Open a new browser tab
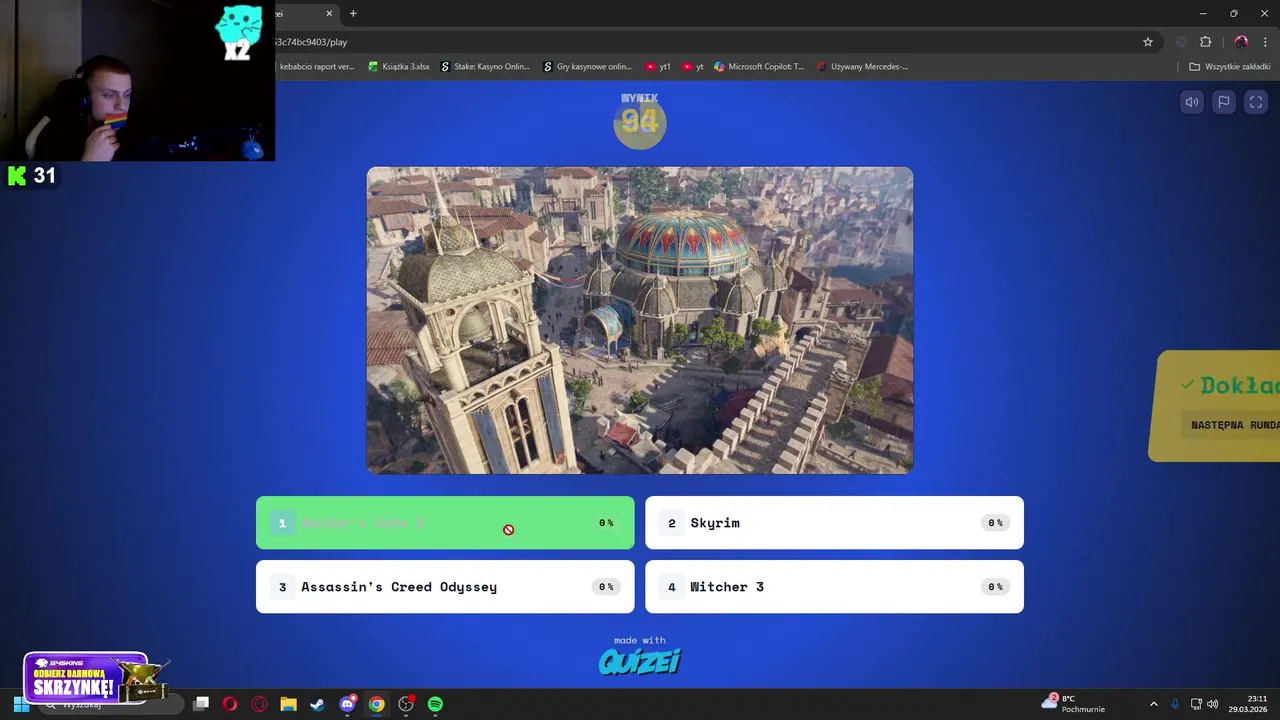1280x720 pixels. [353, 13]
